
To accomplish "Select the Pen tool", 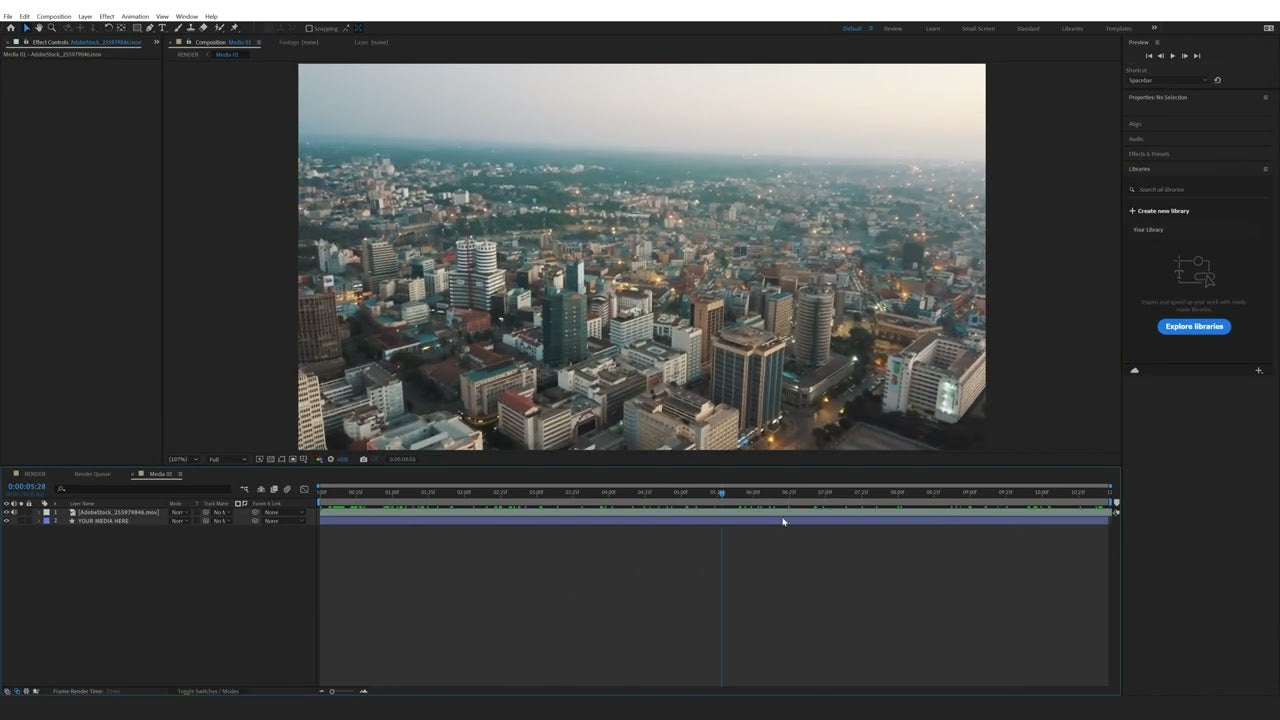I will (148, 28).
